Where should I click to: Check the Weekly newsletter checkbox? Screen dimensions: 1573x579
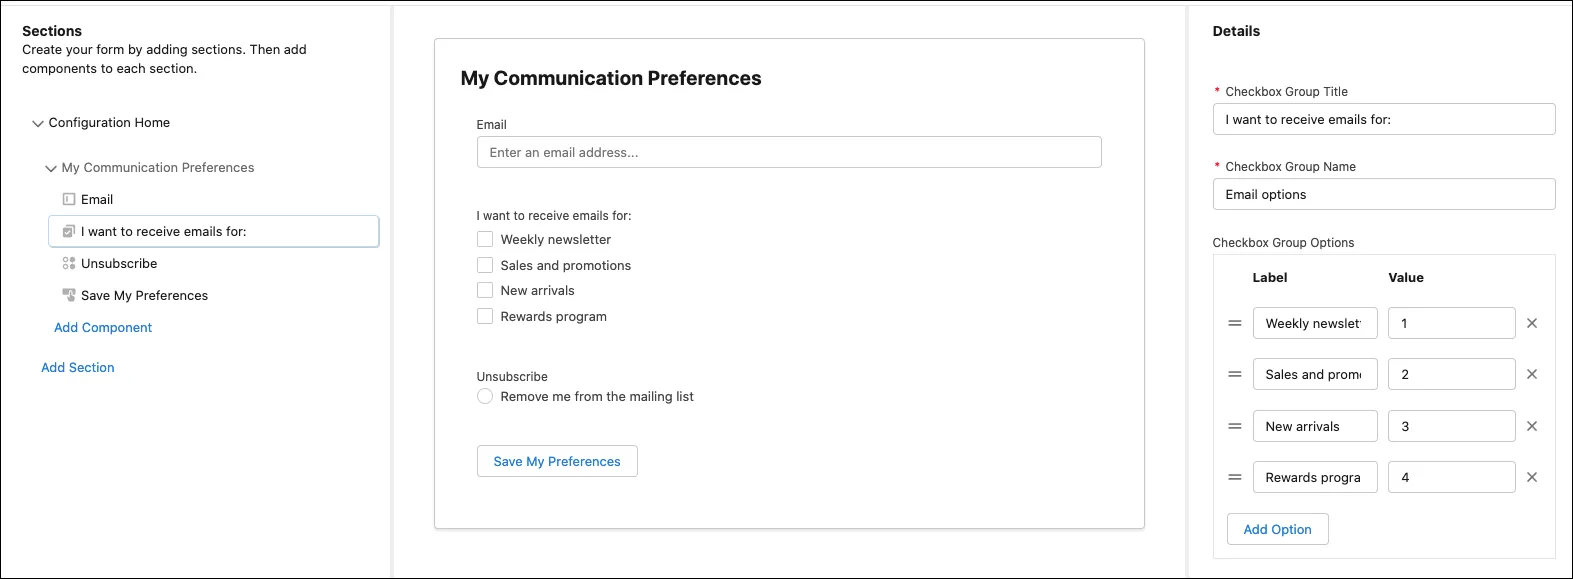(485, 239)
